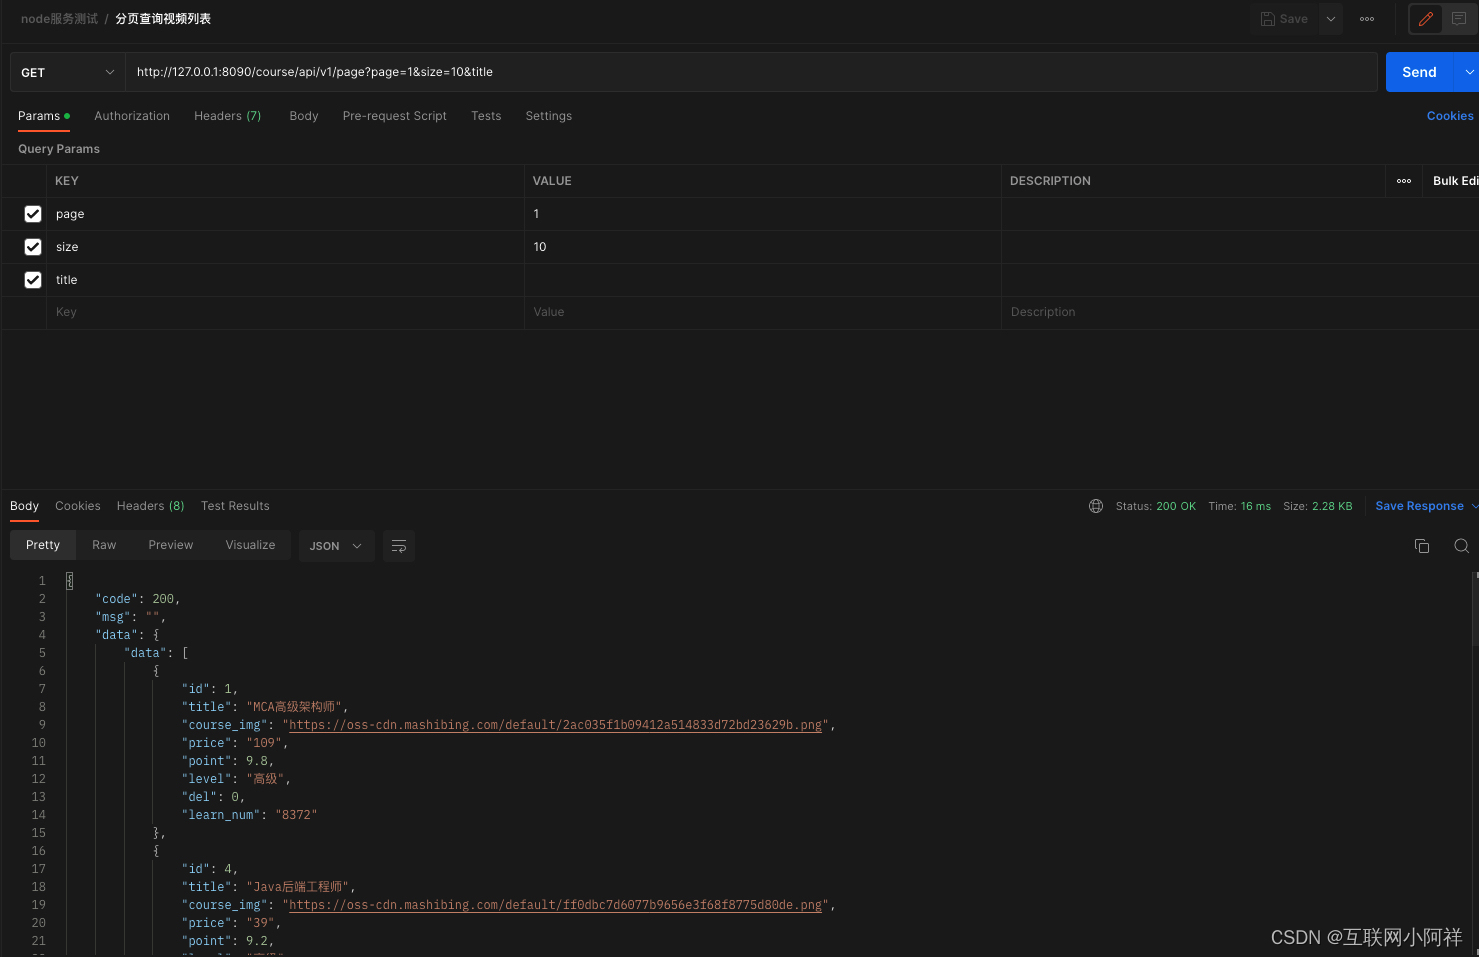Switch to edit mode pencil icon
Viewport: 1479px width, 957px height.
[x=1426, y=19]
